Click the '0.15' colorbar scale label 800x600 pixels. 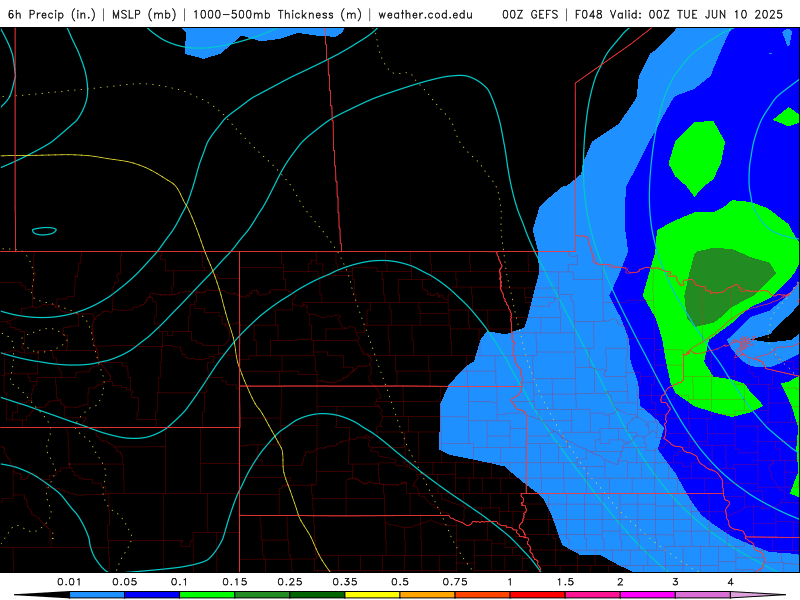click(235, 582)
